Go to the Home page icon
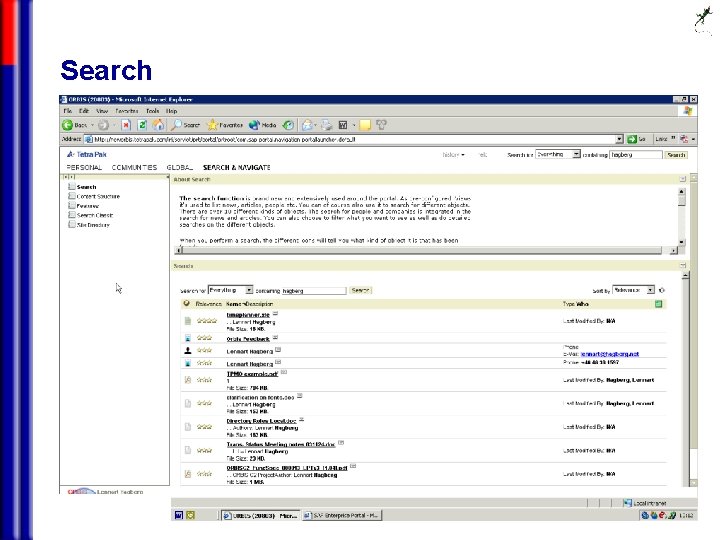This screenshot has height=540, width=720. point(158,125)
